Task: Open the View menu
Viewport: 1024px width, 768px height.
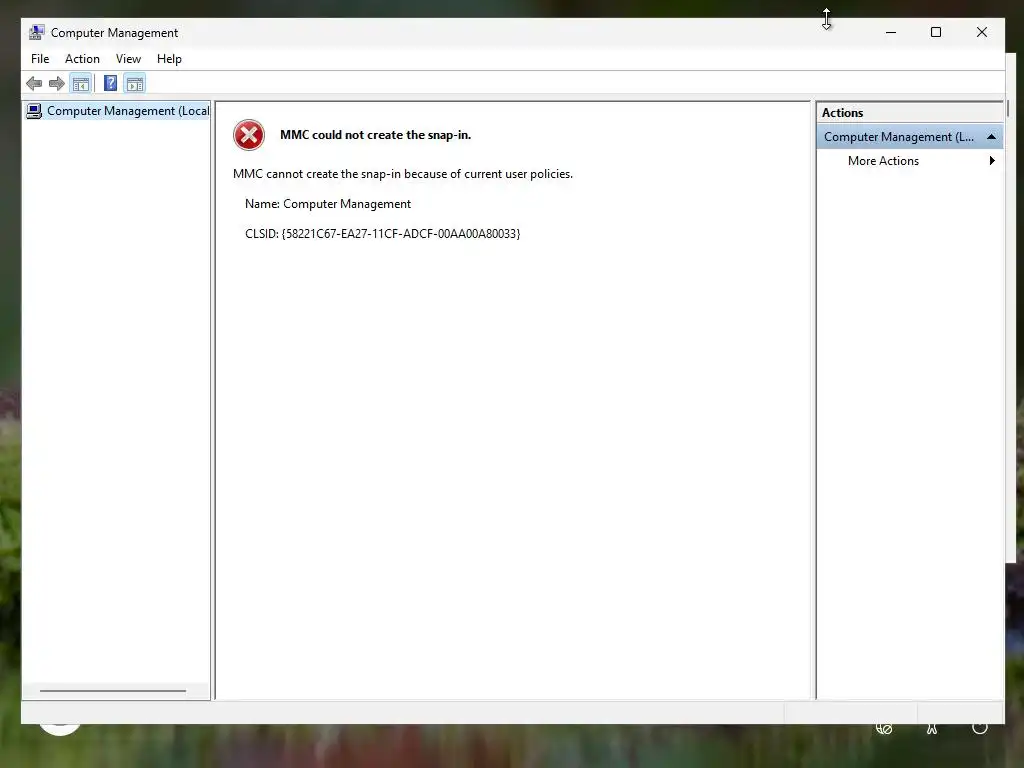Action: [128, 59]
